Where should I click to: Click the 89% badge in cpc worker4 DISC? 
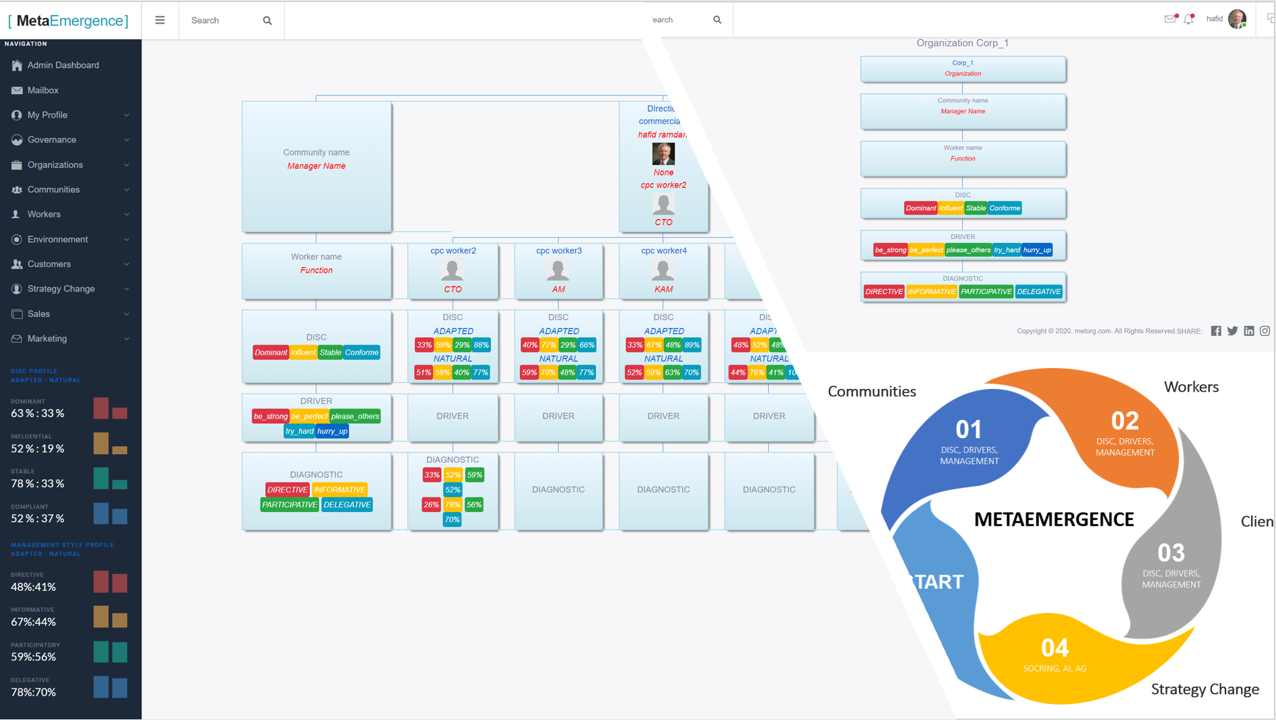(x=692, y=345)
